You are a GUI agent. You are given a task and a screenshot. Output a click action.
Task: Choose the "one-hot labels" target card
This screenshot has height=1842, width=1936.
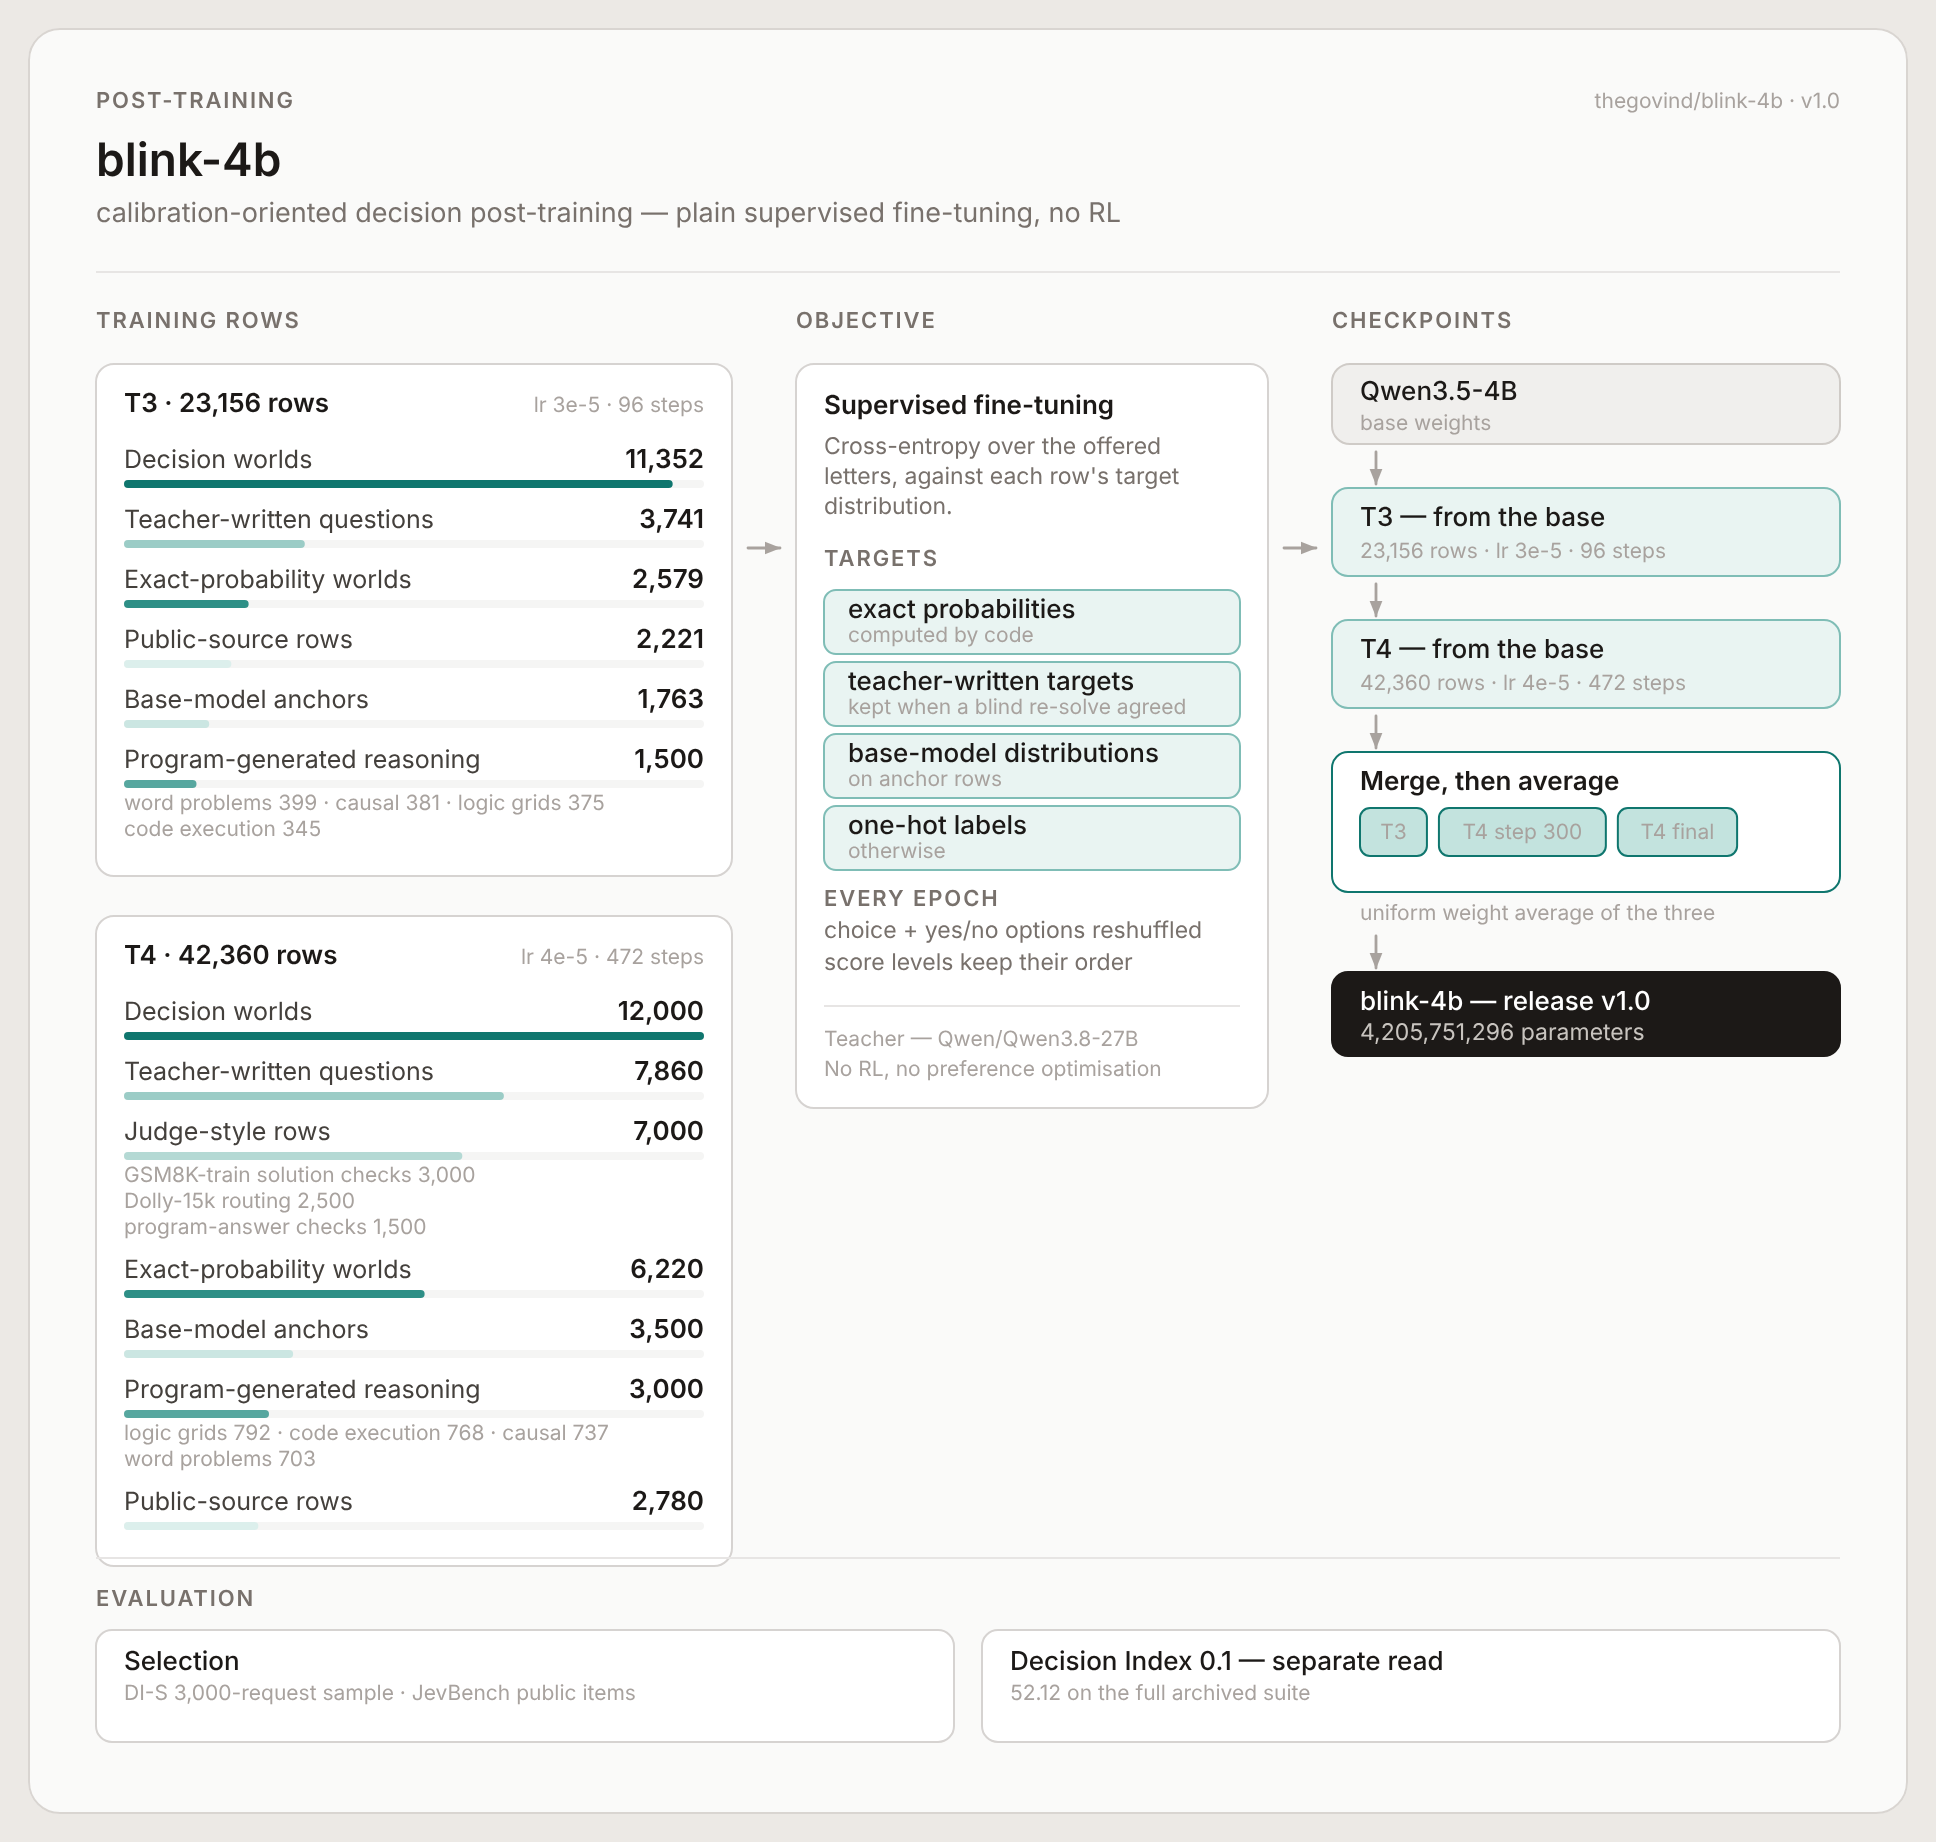1032,838
